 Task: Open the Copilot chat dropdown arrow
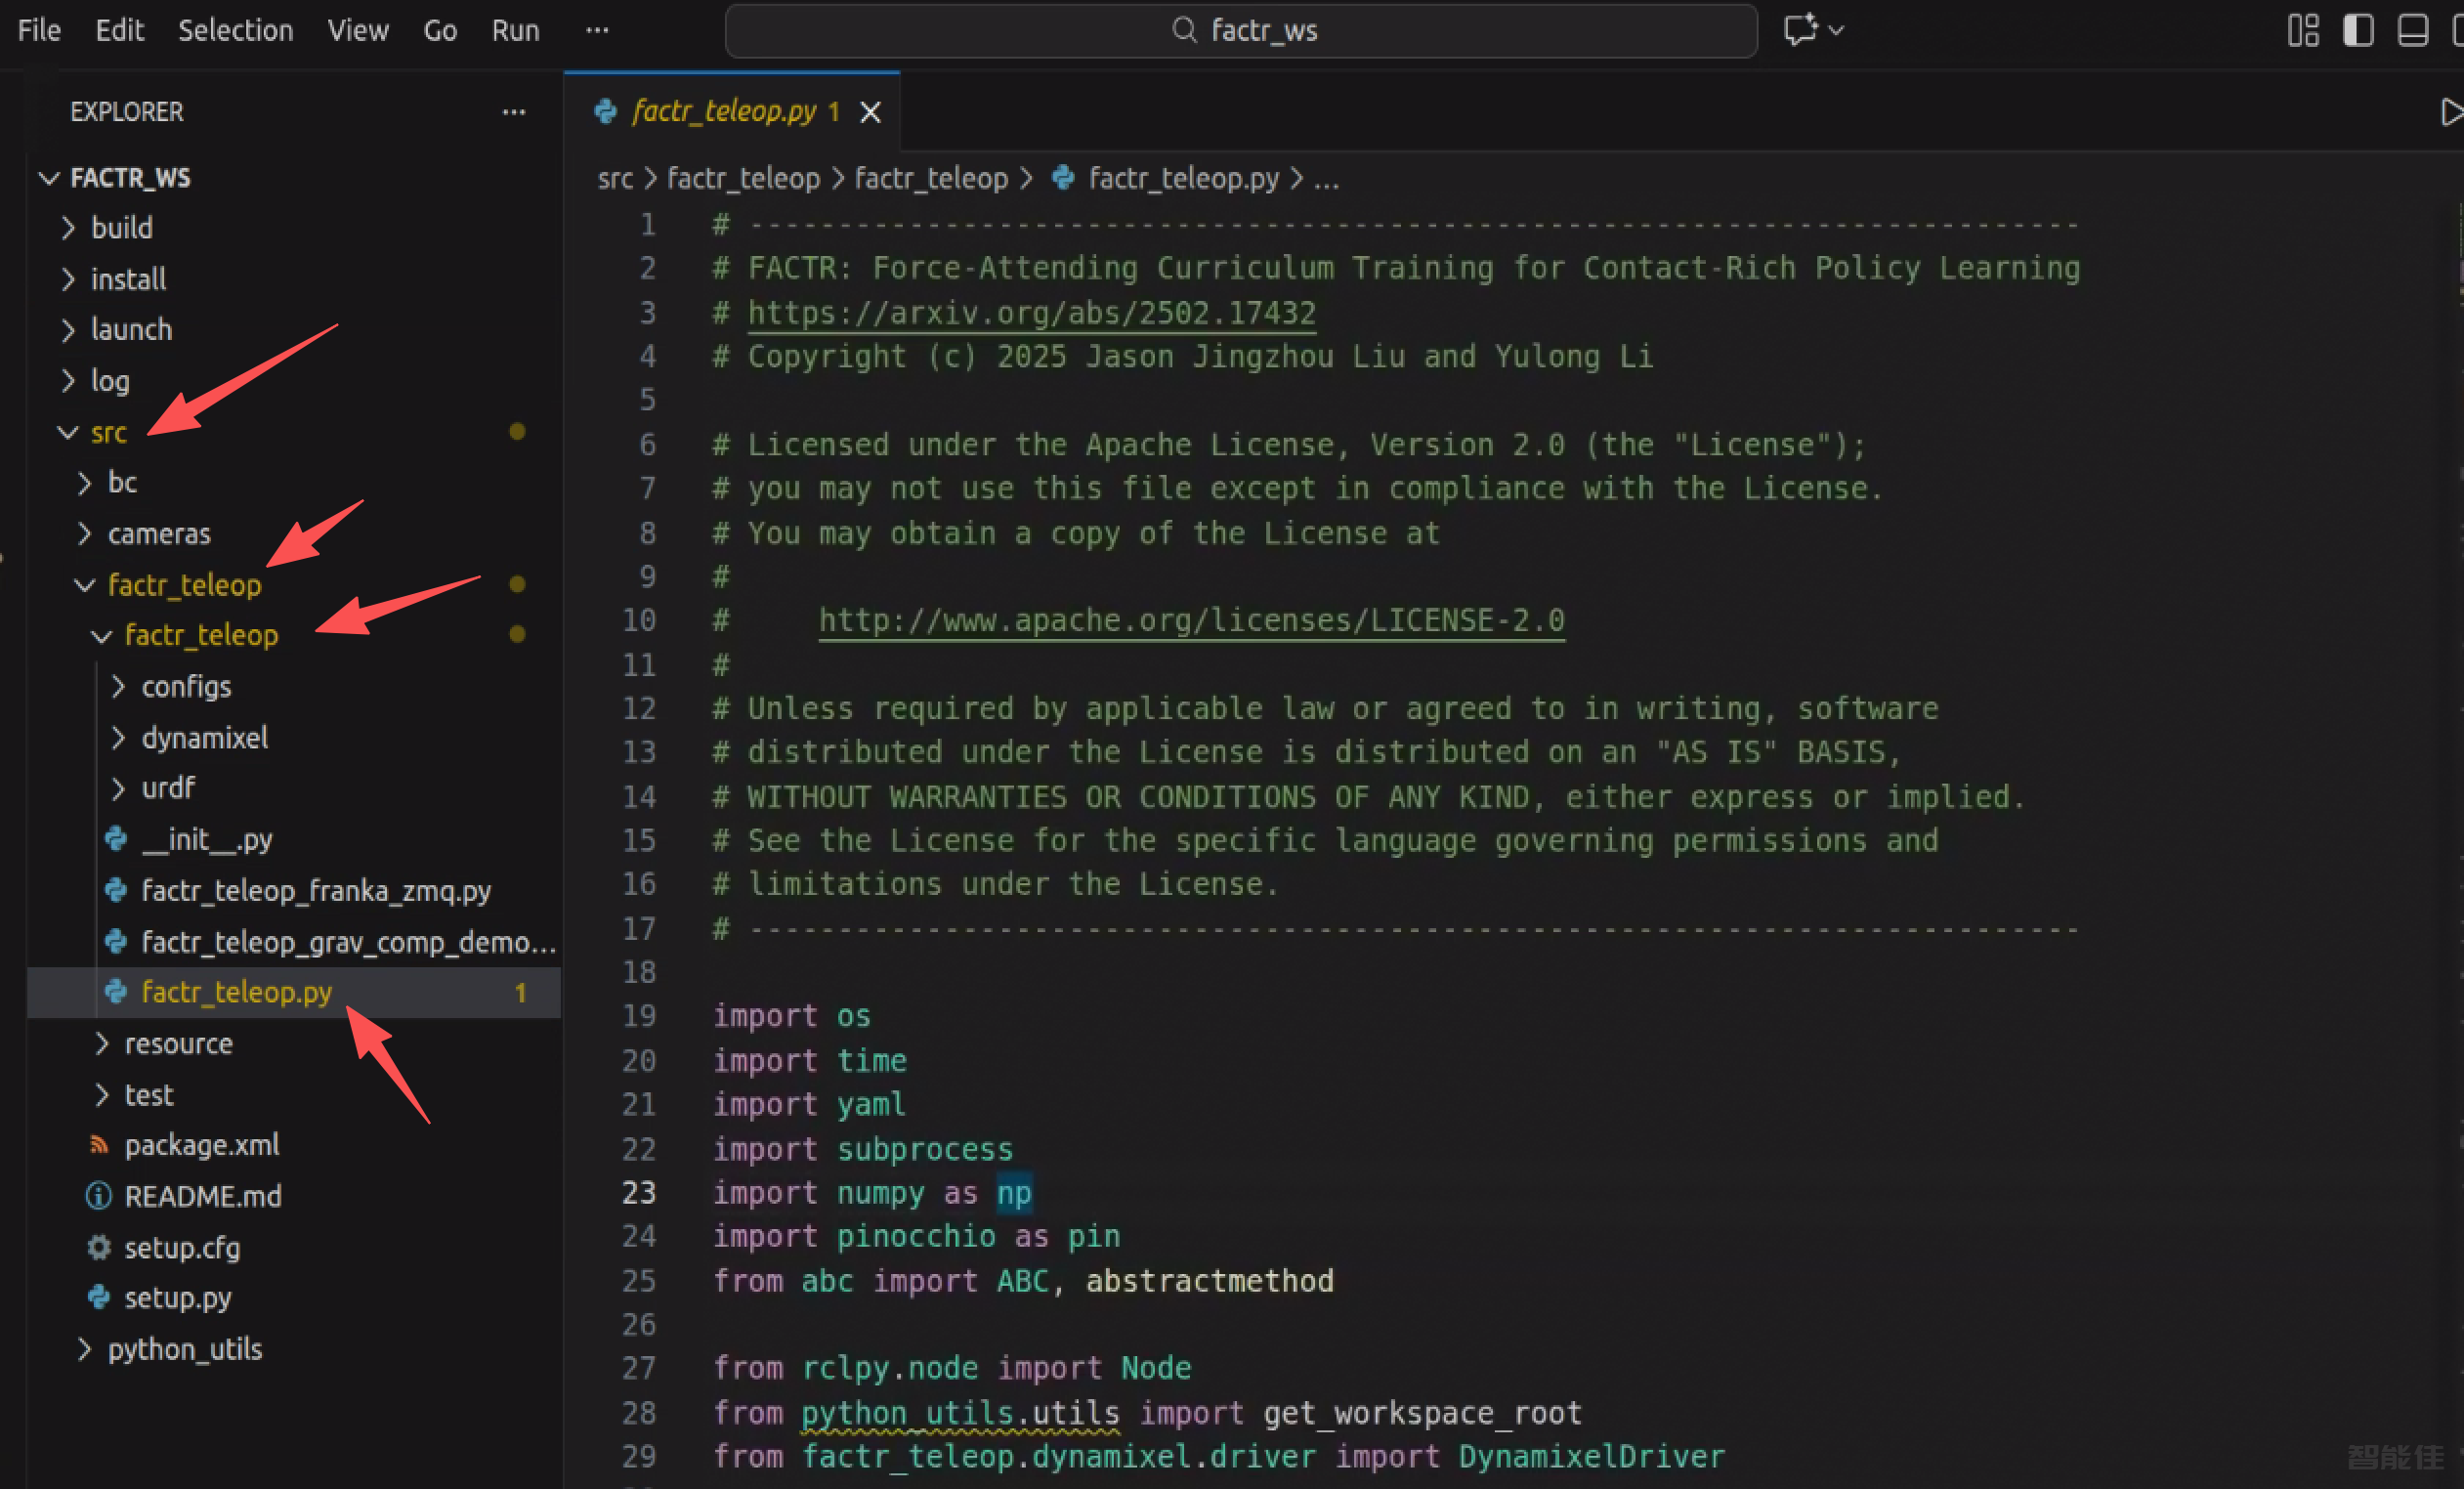pos(1836,30)
